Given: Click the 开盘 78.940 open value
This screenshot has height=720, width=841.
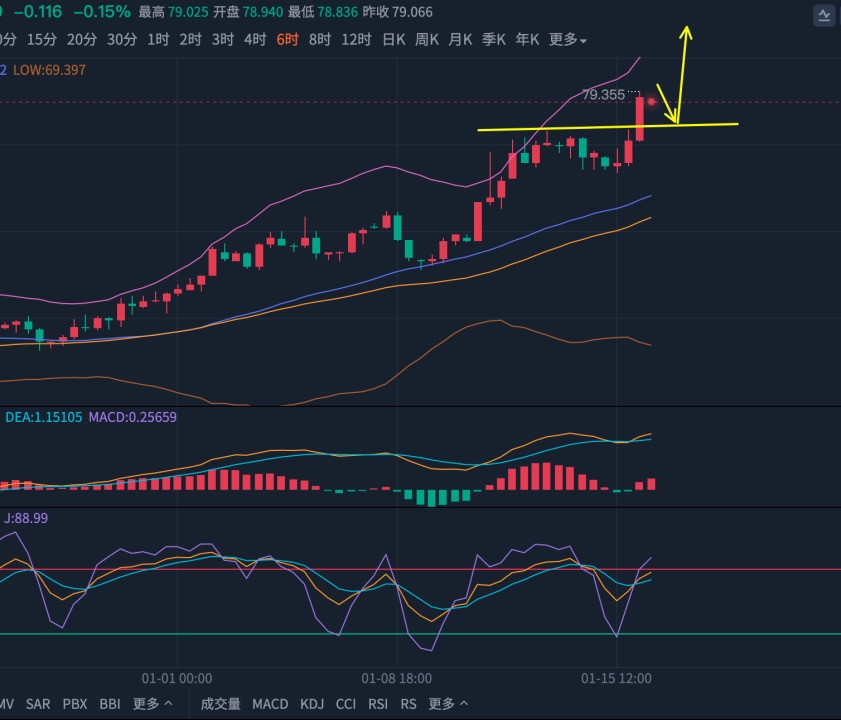Looking at the screenshot, I should click(x=248, y=12).
